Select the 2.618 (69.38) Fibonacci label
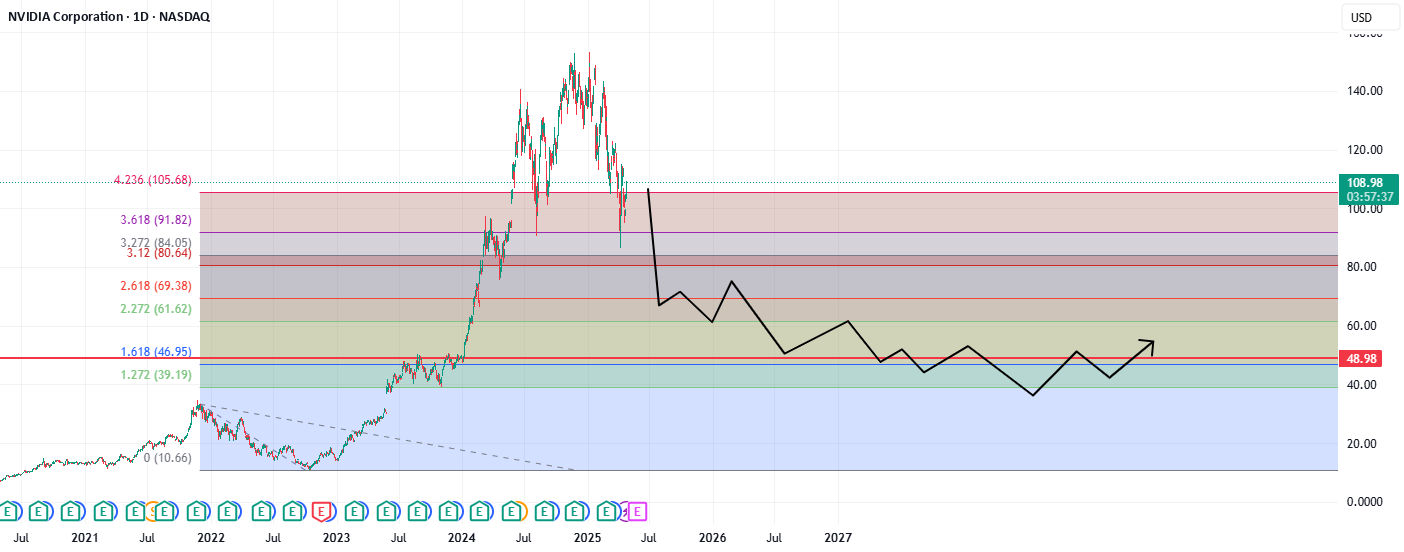Viewport: 1404px width, 552px height. (x=156, y=286)
